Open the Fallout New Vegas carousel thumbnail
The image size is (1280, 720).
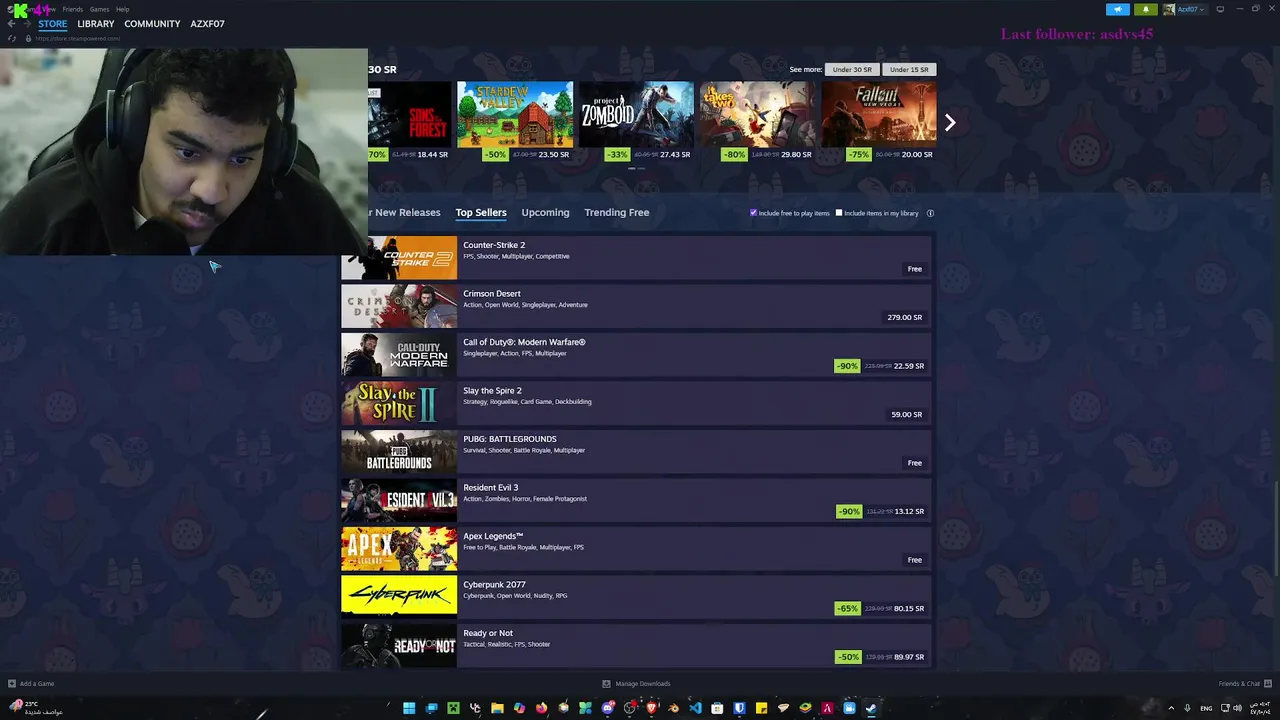pyautogui.click(x=879, y=114)
